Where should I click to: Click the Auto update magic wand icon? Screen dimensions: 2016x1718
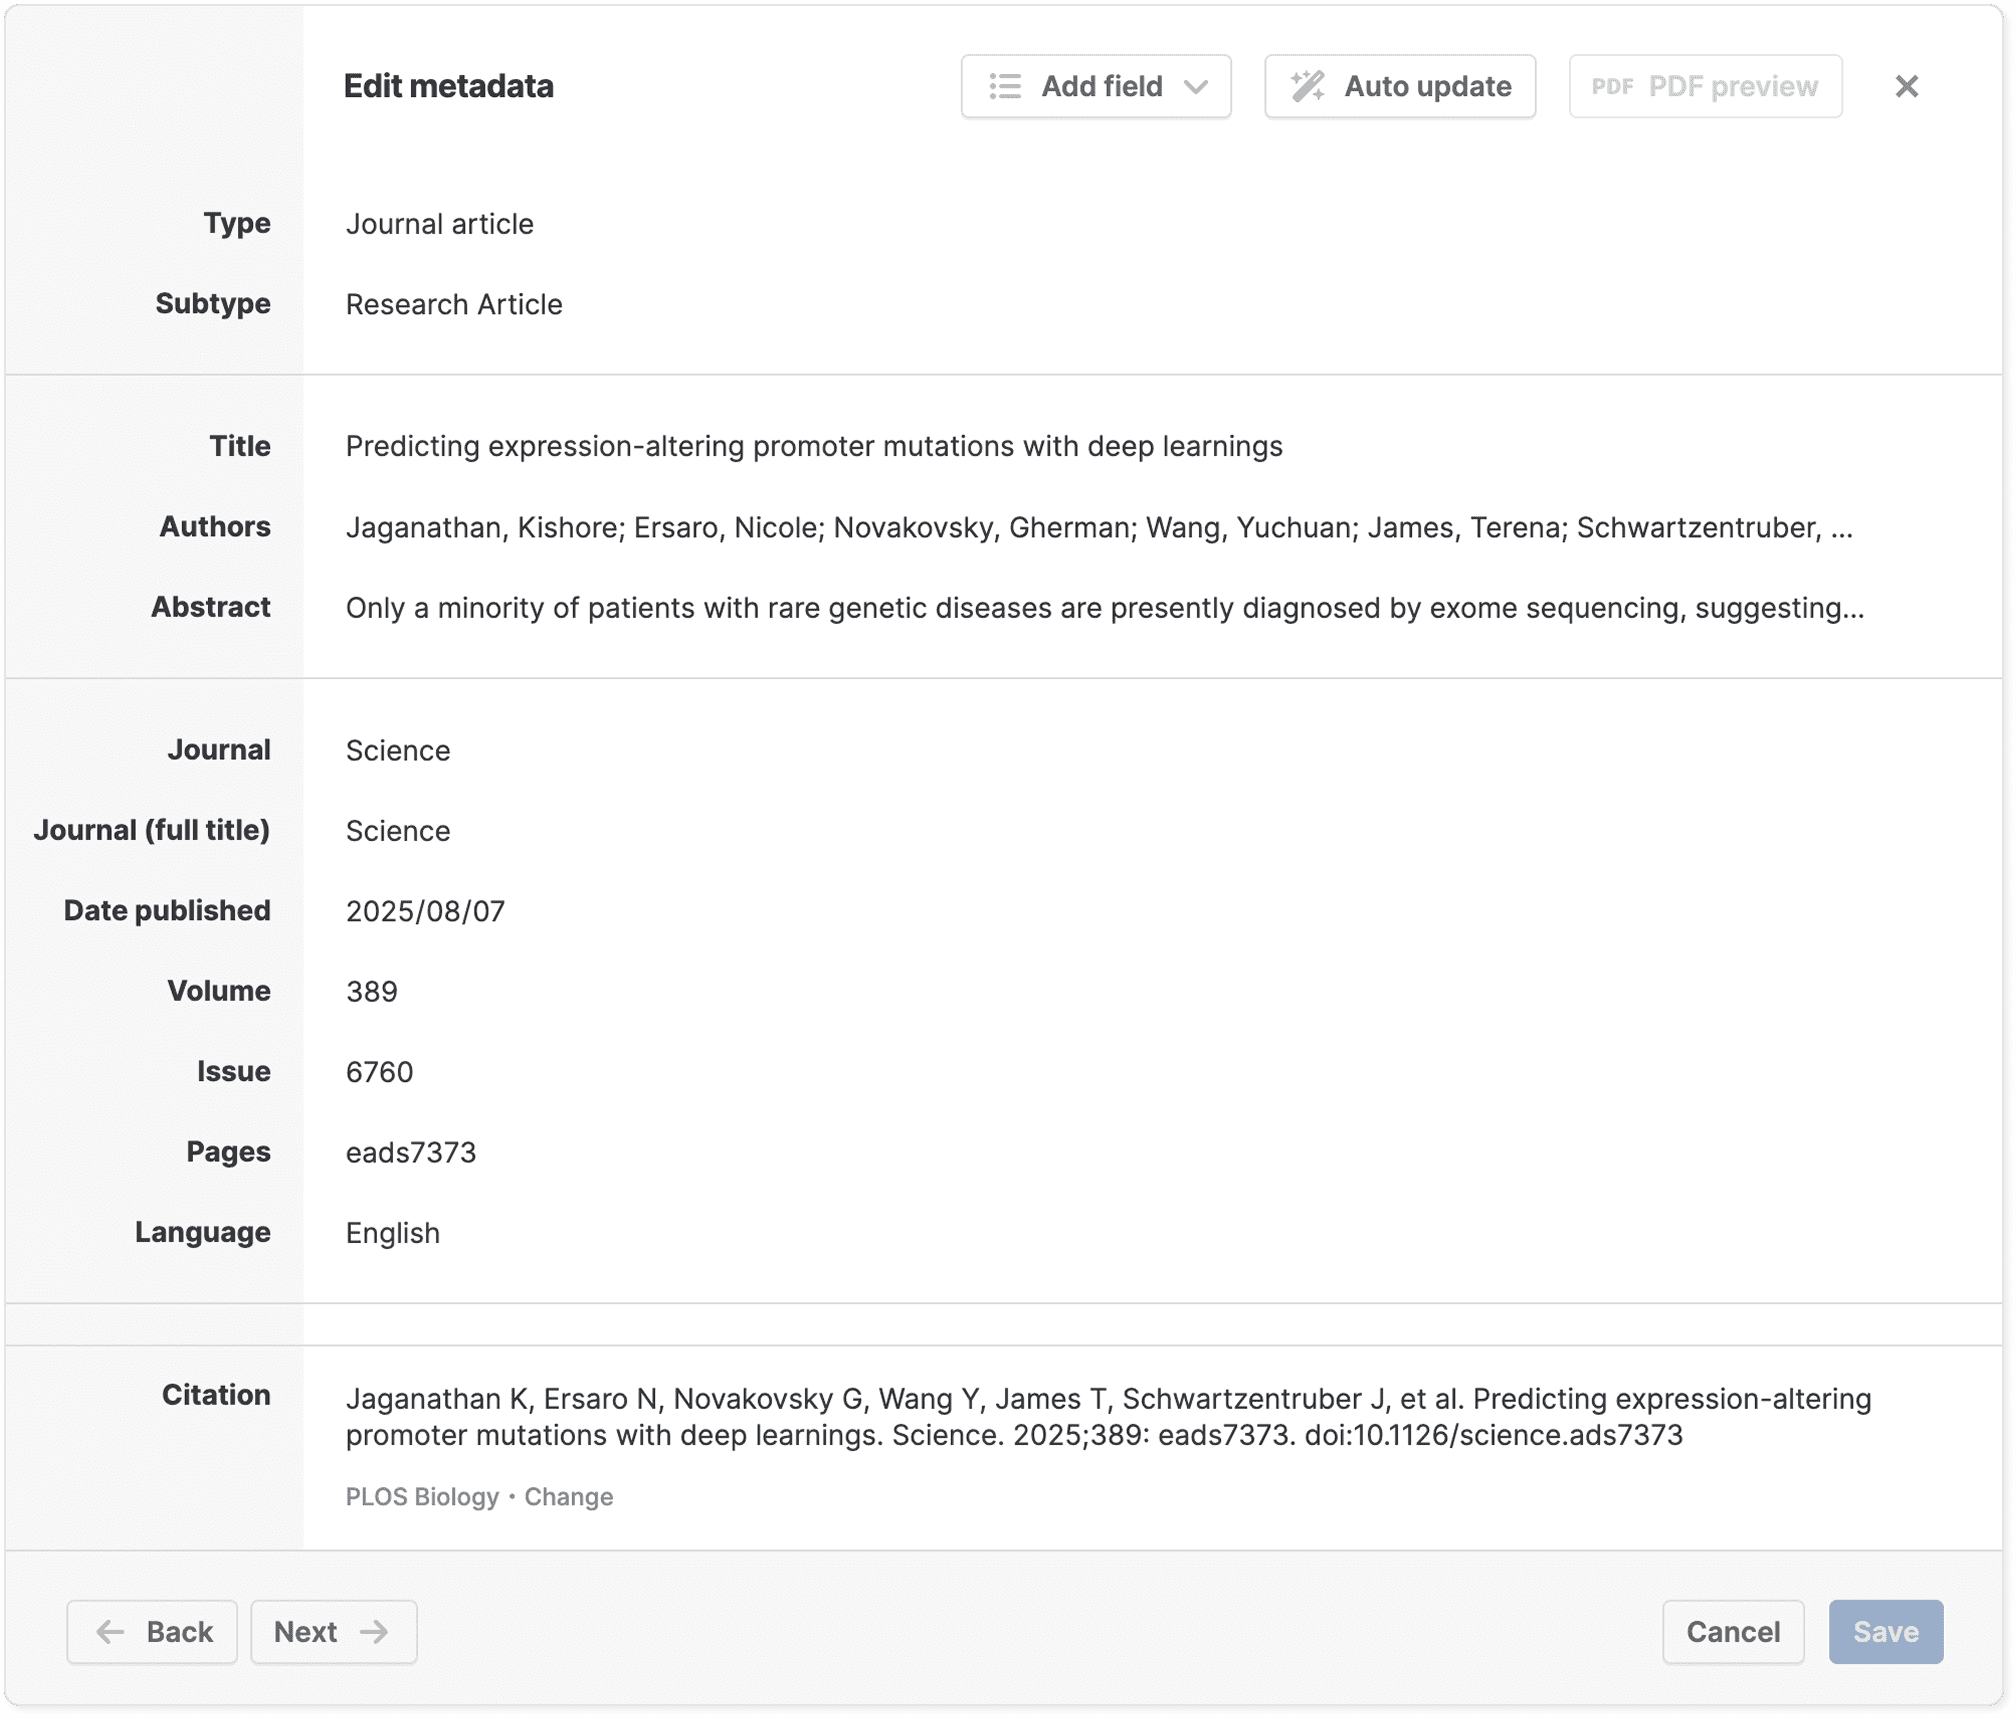point(1307,87)
